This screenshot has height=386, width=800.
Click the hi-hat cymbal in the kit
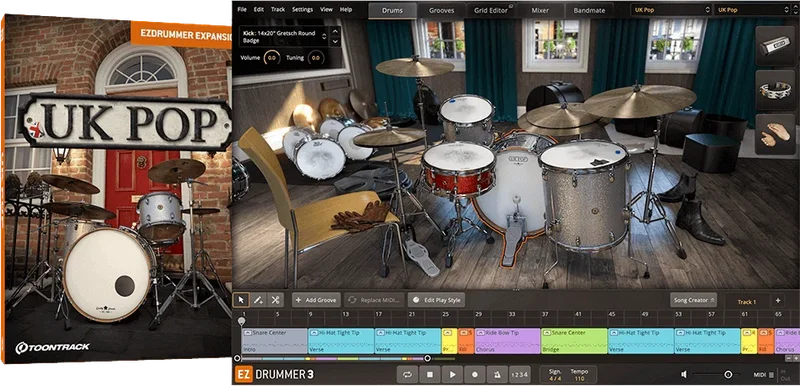click(389, 138)
